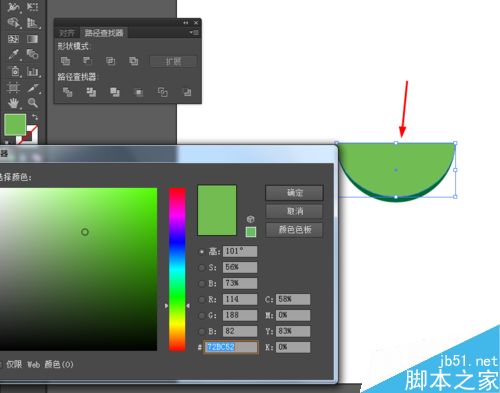Collapse the Pathfinder panel with double arrows
500x393 pixels.
point(186,23)
